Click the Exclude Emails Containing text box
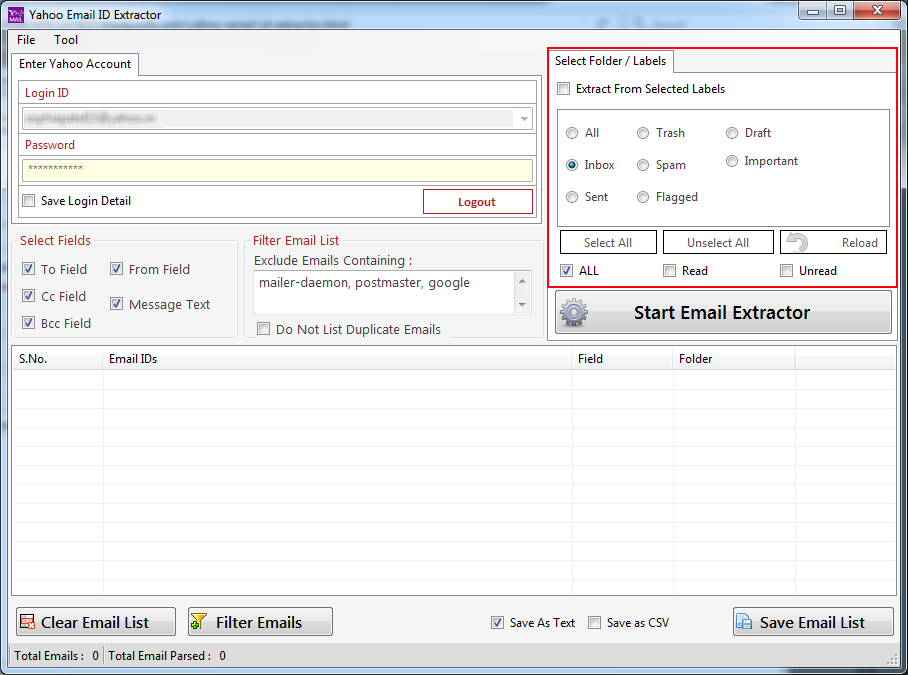908x675 pixels. [383, 292]
